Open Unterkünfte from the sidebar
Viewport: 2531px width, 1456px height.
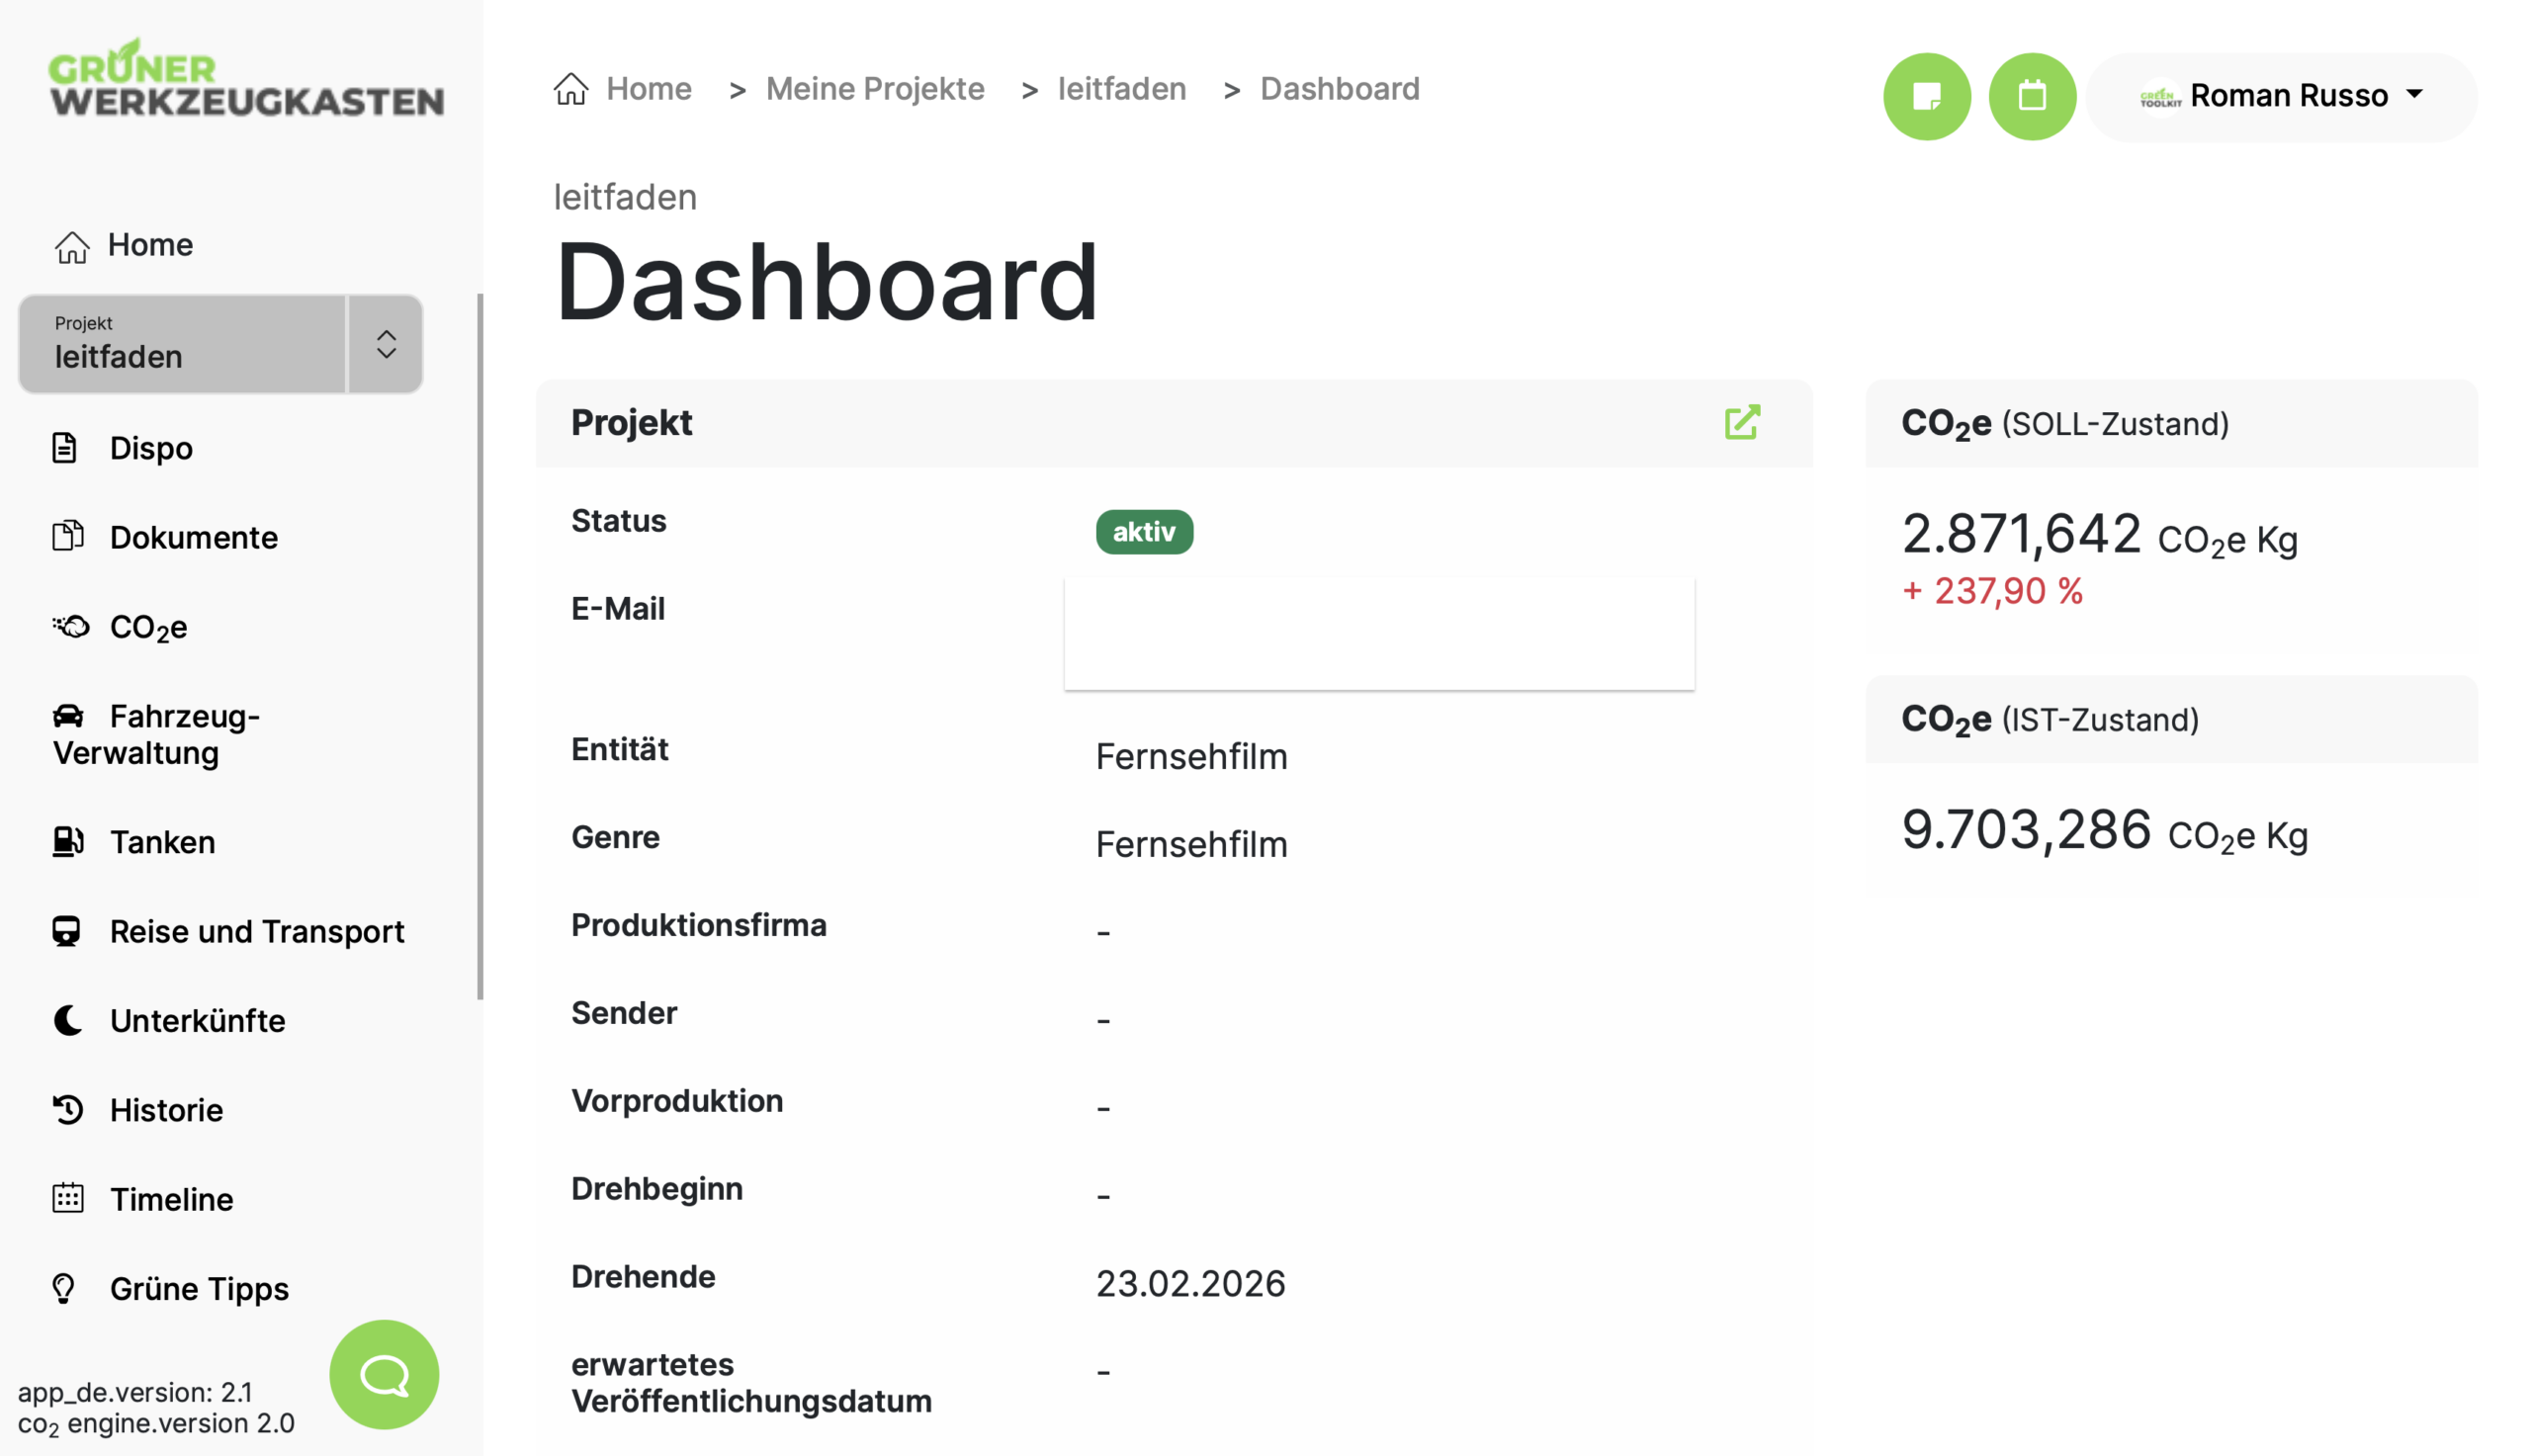pyautogui.click(x=197, y=1020)
